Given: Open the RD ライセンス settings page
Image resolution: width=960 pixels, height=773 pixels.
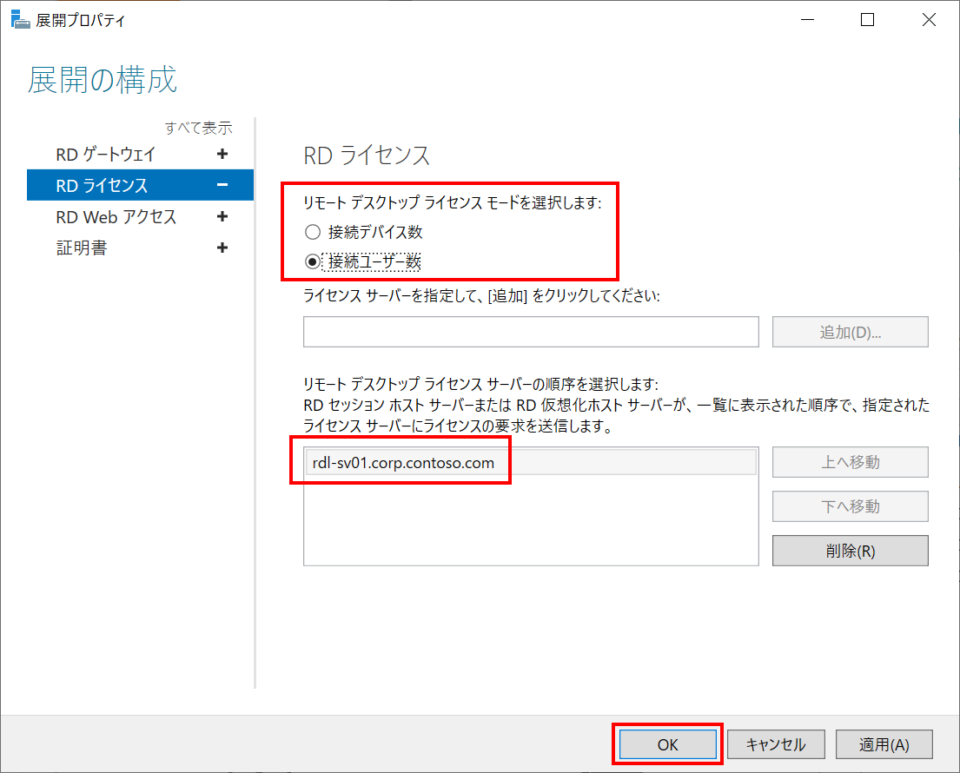Looking at the screenshot, I should [x=140, y=185].
